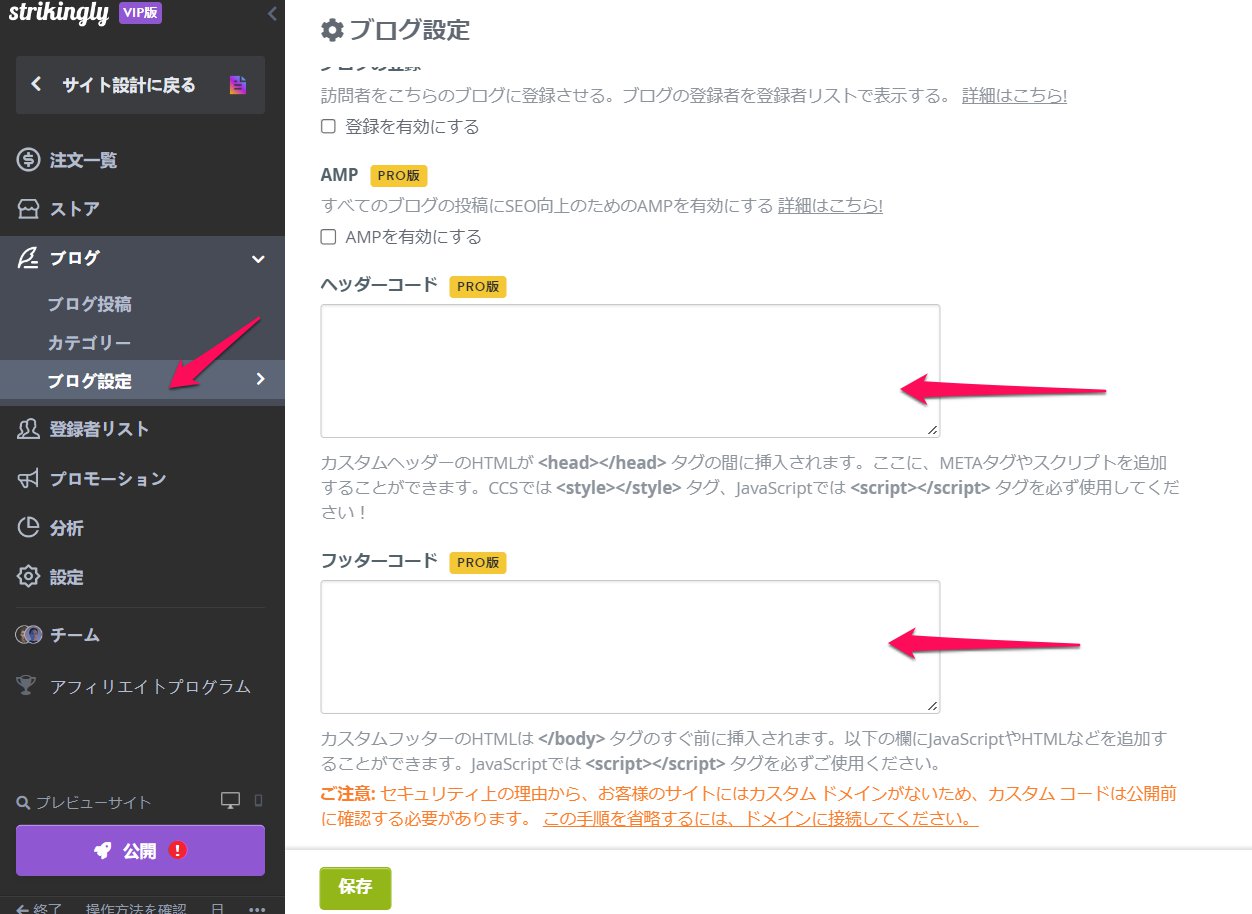Viewport: 1252px width, 914px height.
Task: Save blog settings with 保存 button
Action: [x=355, y=887]
